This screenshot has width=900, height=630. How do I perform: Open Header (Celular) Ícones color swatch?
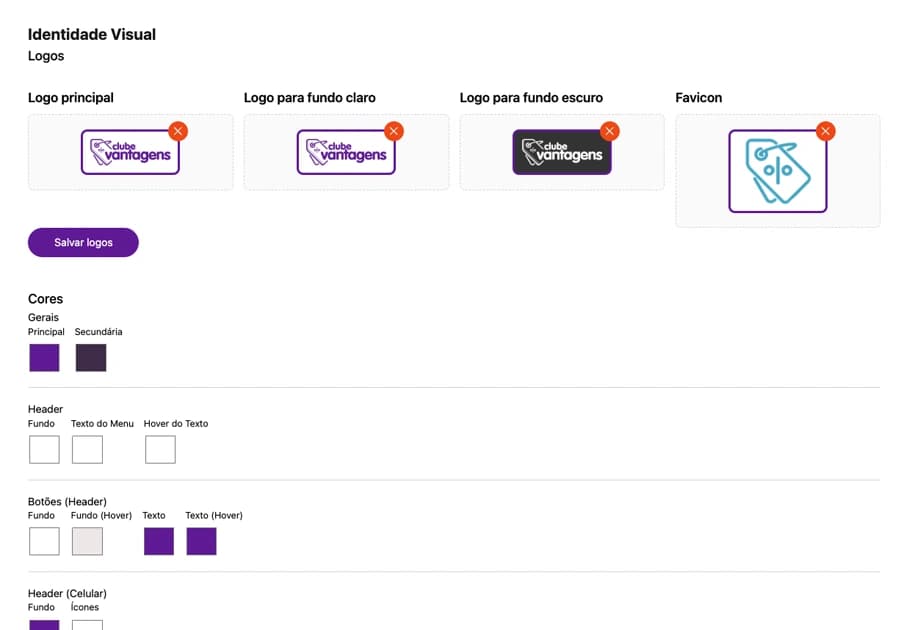(87, 625)
